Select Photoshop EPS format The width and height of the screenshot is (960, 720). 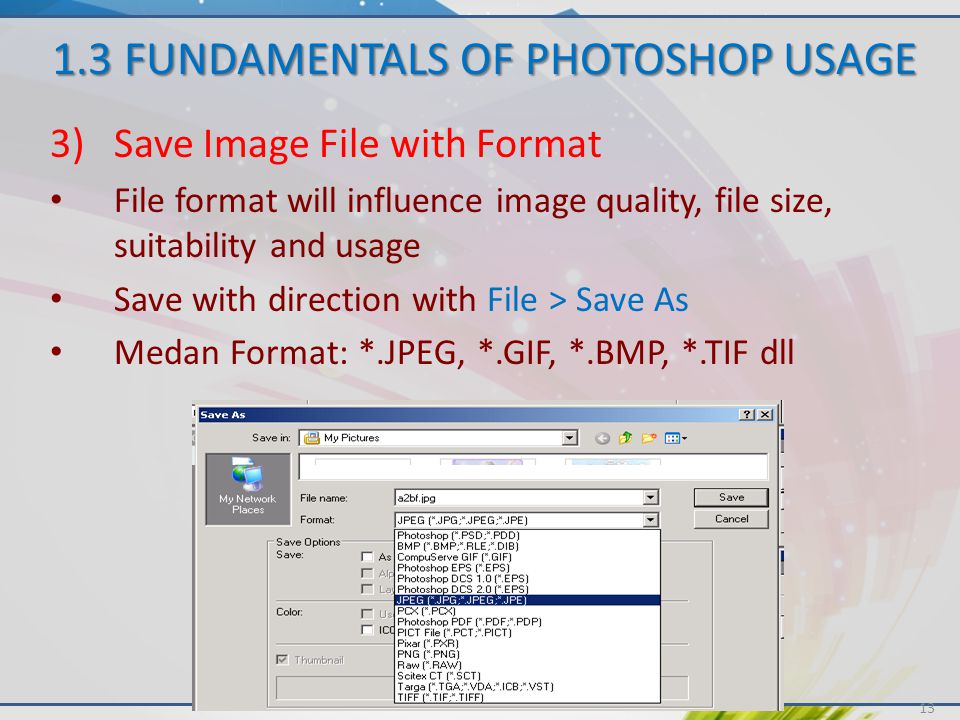pos(527,568)
